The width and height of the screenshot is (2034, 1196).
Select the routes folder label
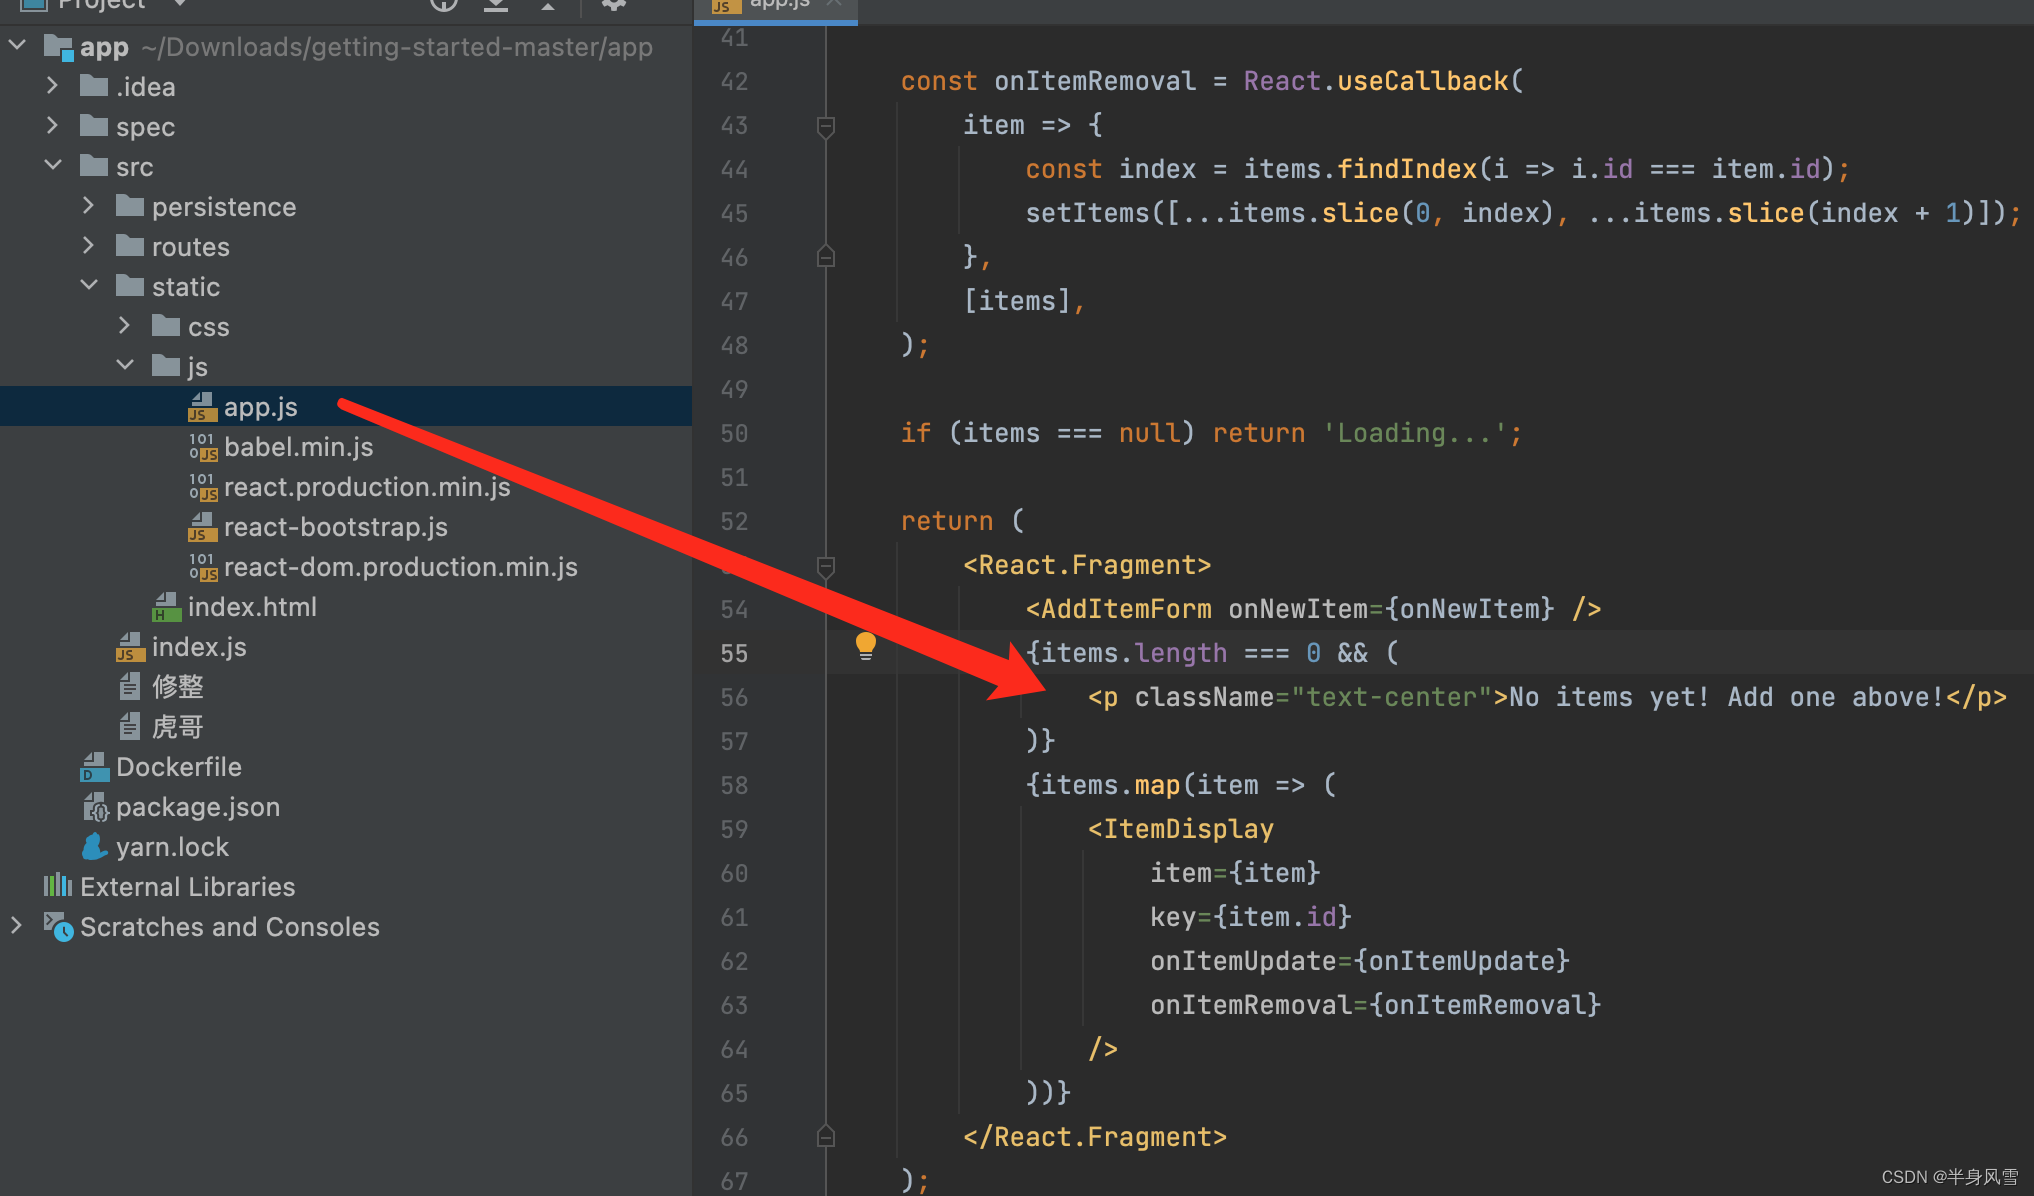tap(191, 247)
